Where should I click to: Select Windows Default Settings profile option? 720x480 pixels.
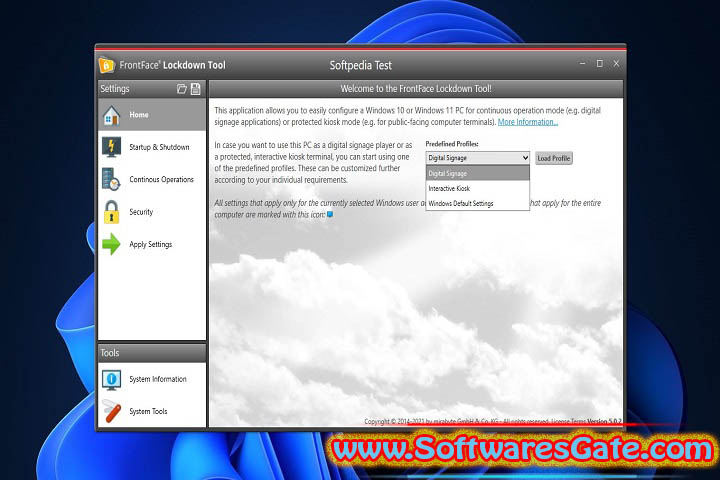click(478, 203)
